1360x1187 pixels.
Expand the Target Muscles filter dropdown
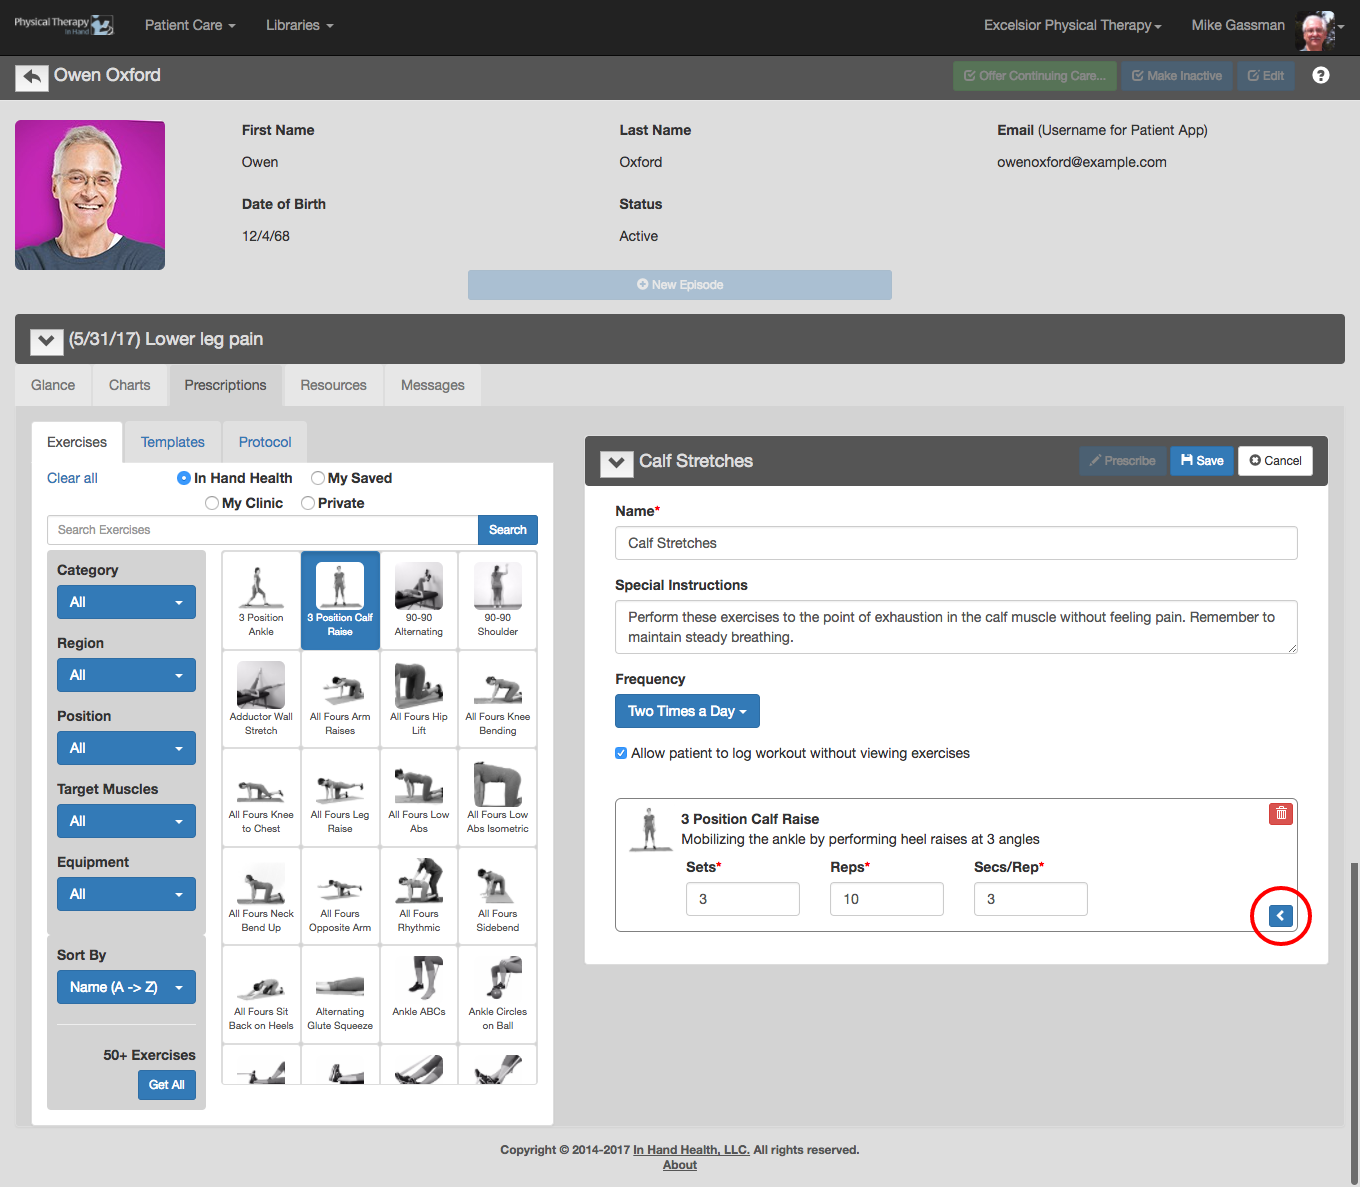point(126,821)
